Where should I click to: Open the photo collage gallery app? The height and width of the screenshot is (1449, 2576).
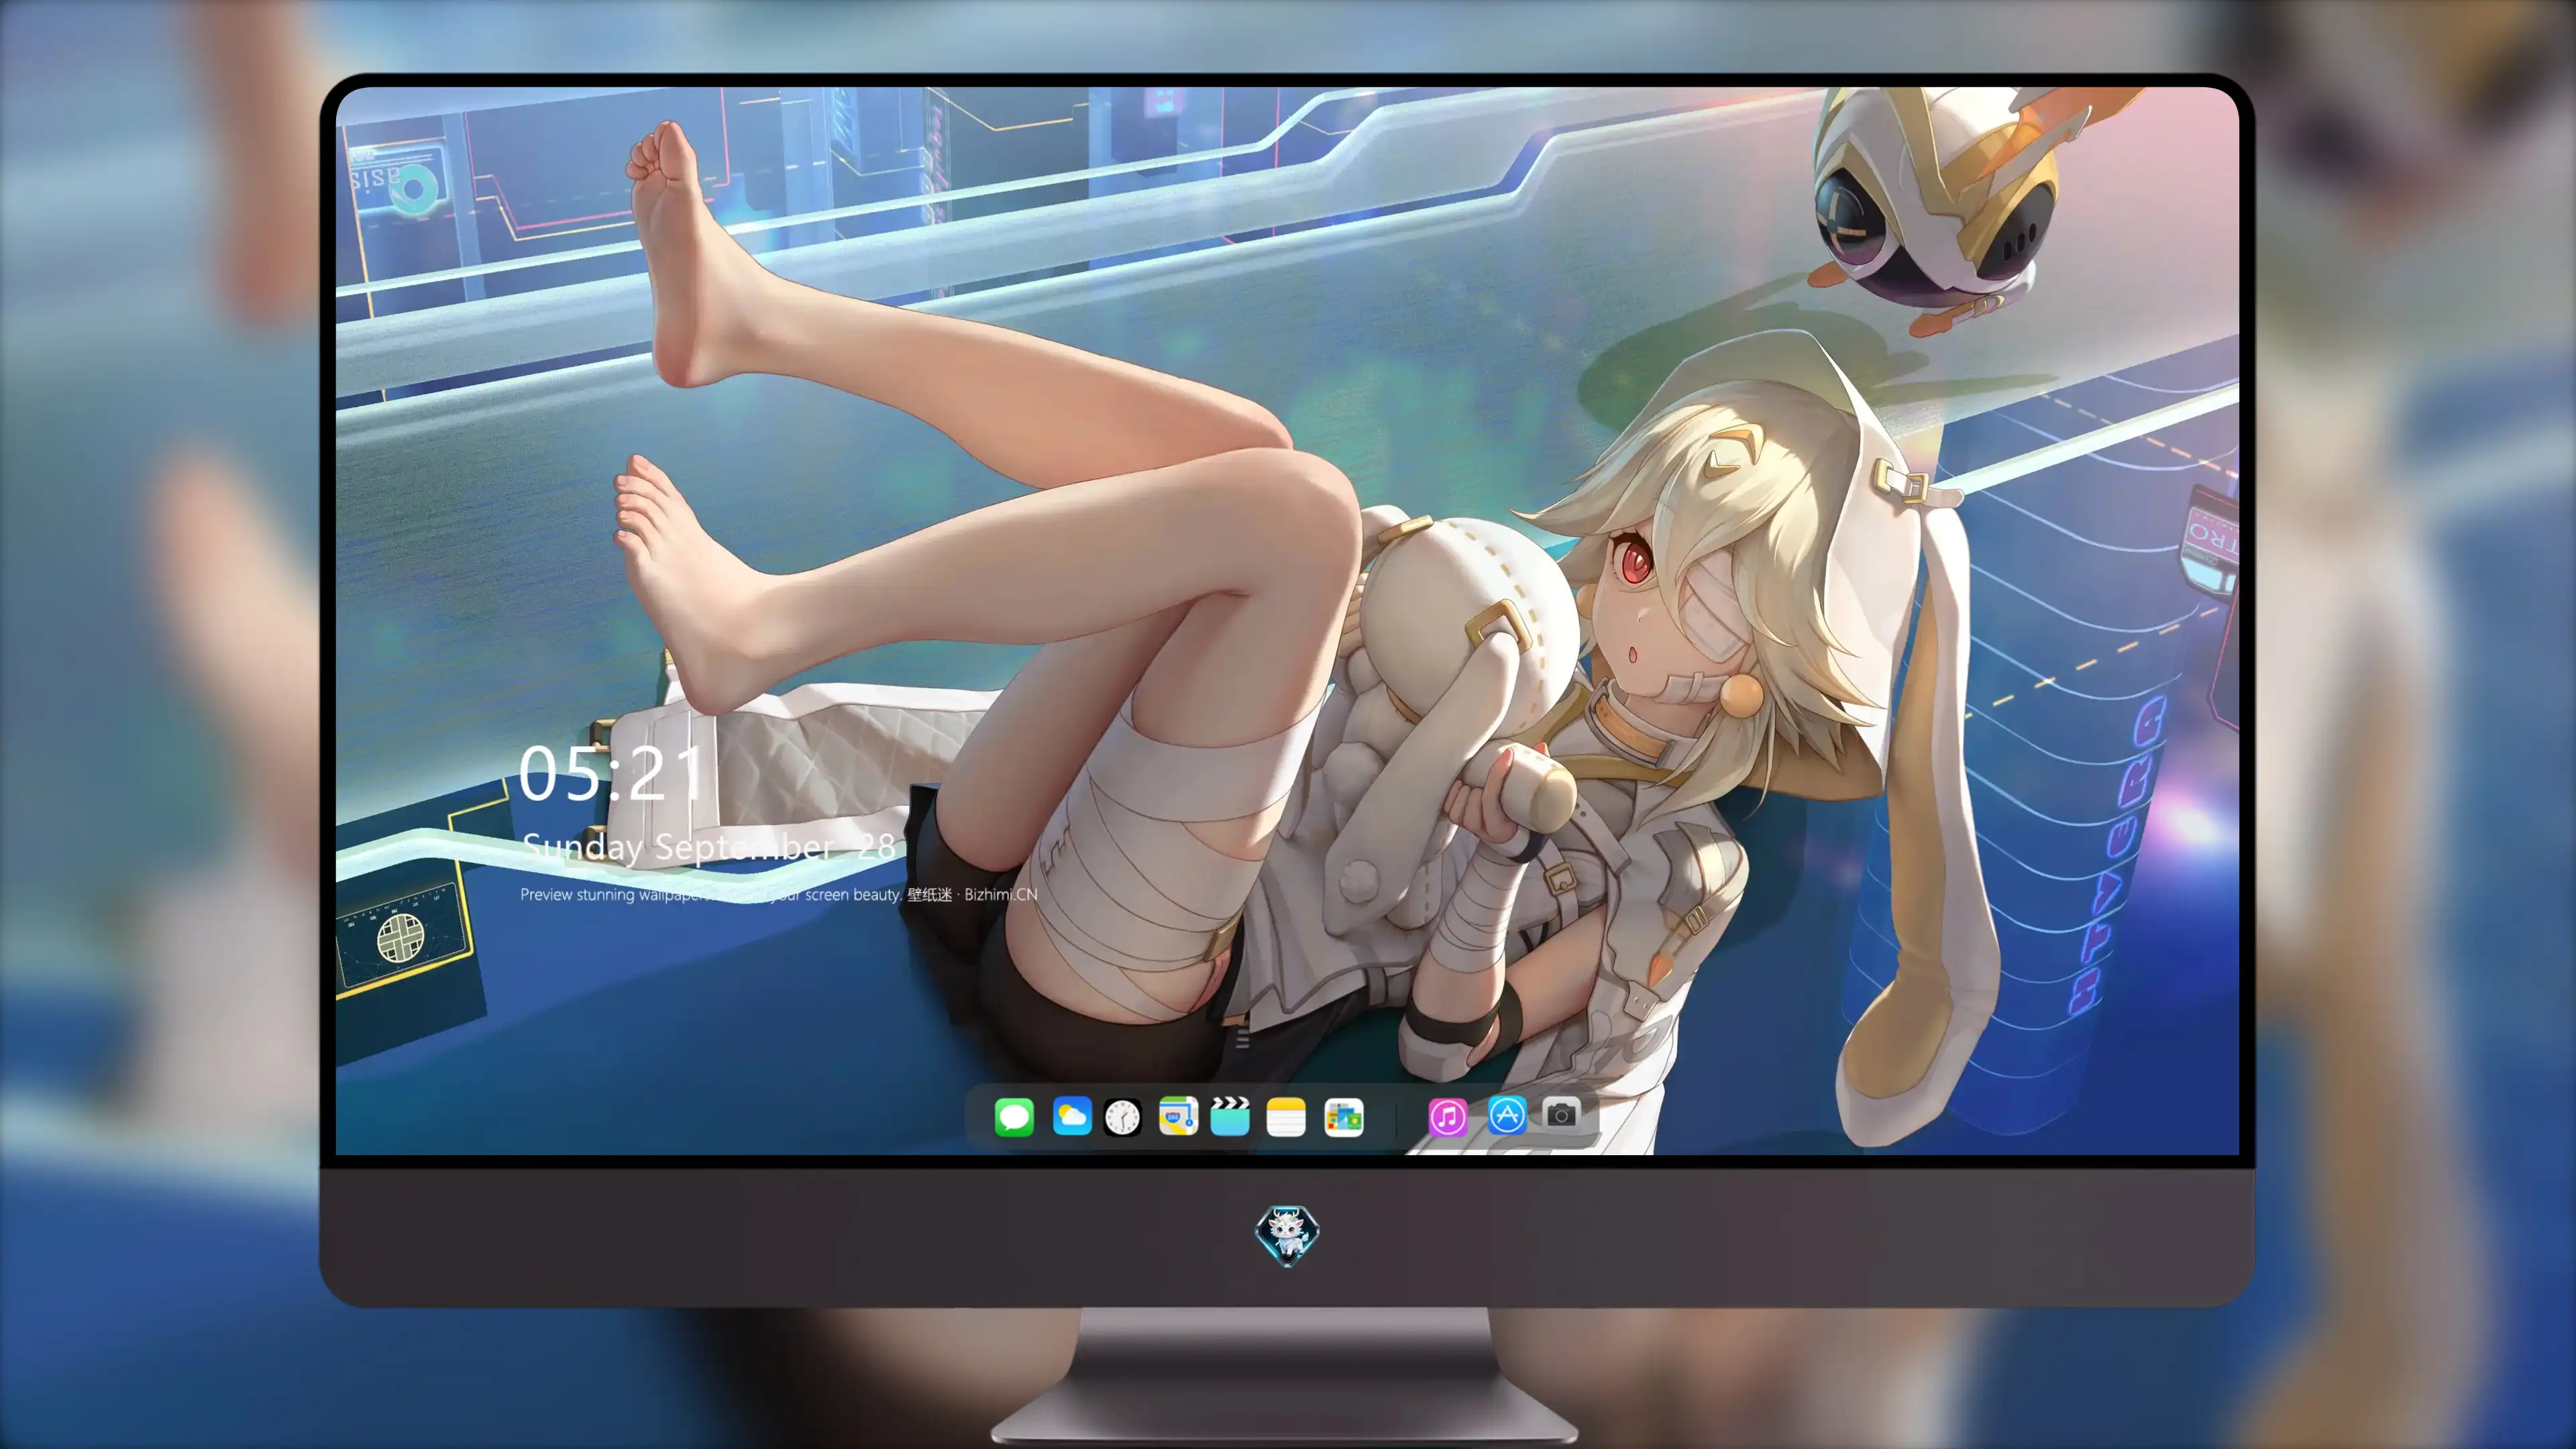1343,1117
